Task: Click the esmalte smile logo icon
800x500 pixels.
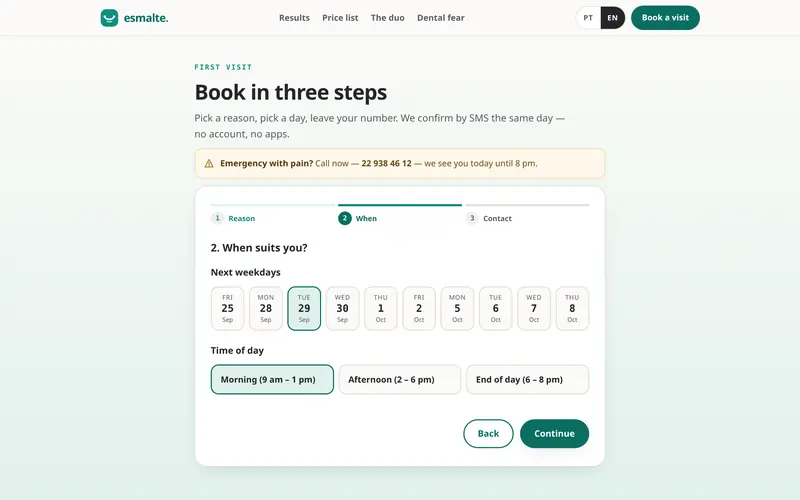Action: pos(109,18)
